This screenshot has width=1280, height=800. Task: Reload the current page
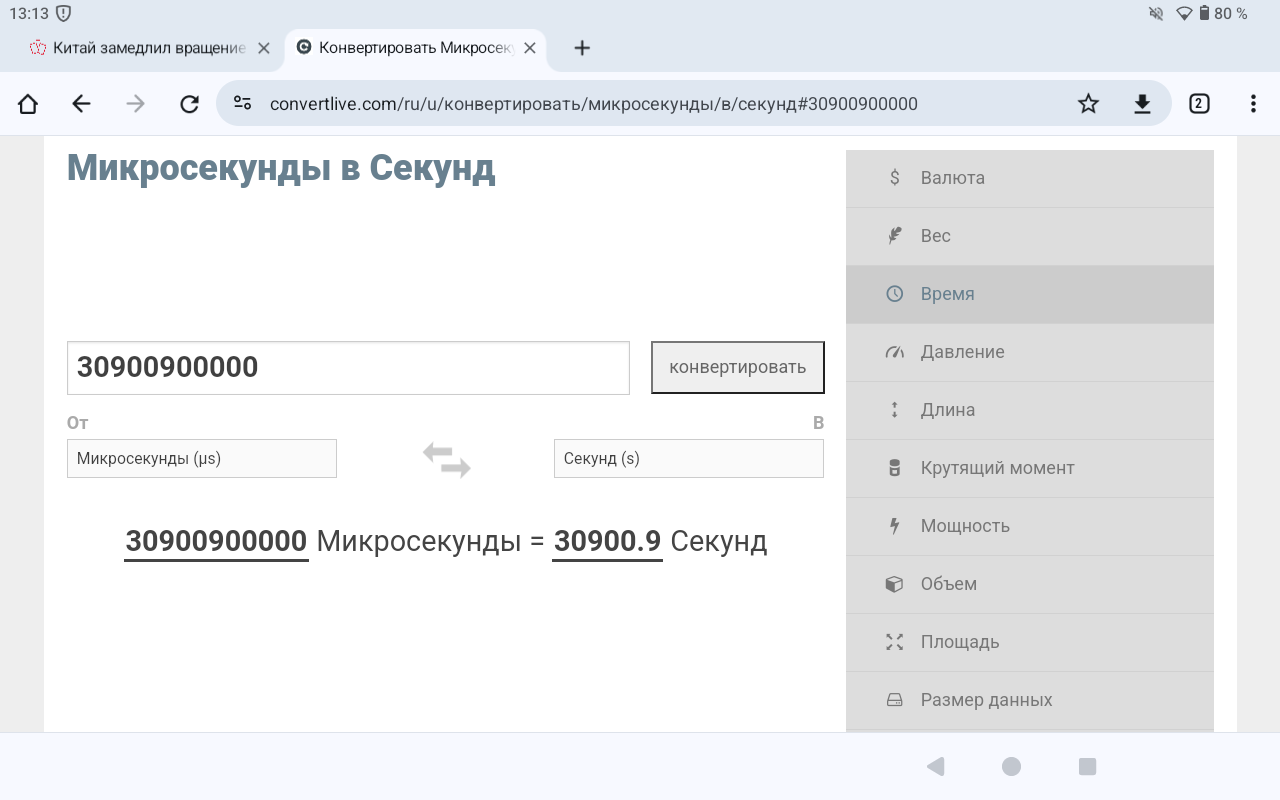[189, 104]
